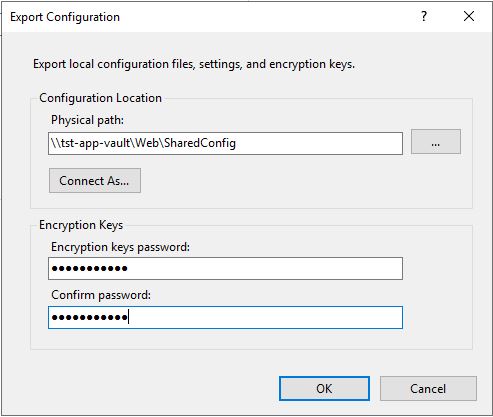
Task: Click the export description sentence
Action: [x=194, y=64]
